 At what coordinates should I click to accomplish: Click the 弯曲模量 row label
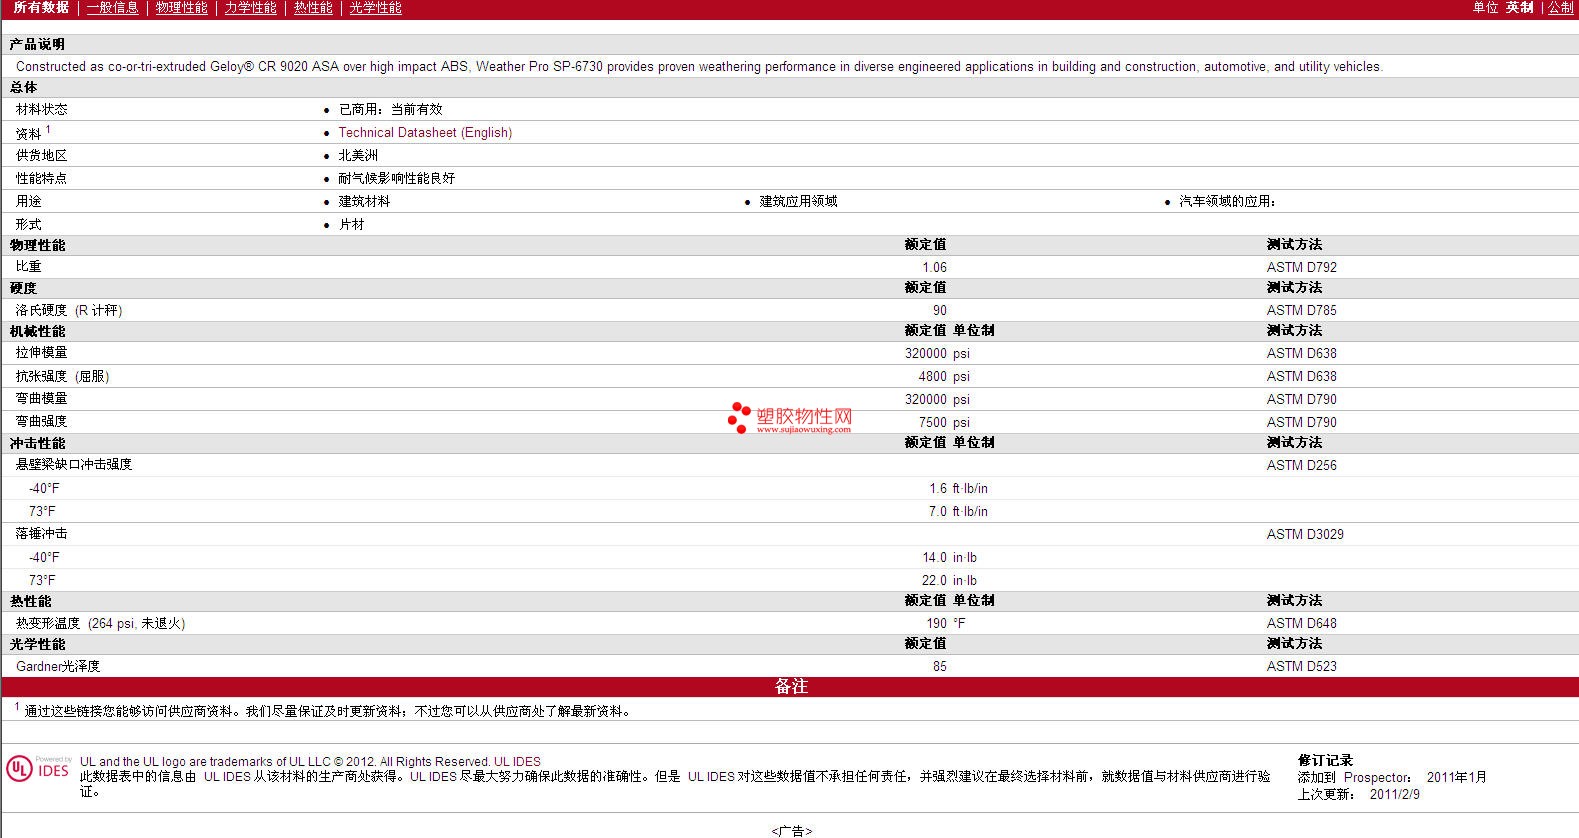point(42,398)
